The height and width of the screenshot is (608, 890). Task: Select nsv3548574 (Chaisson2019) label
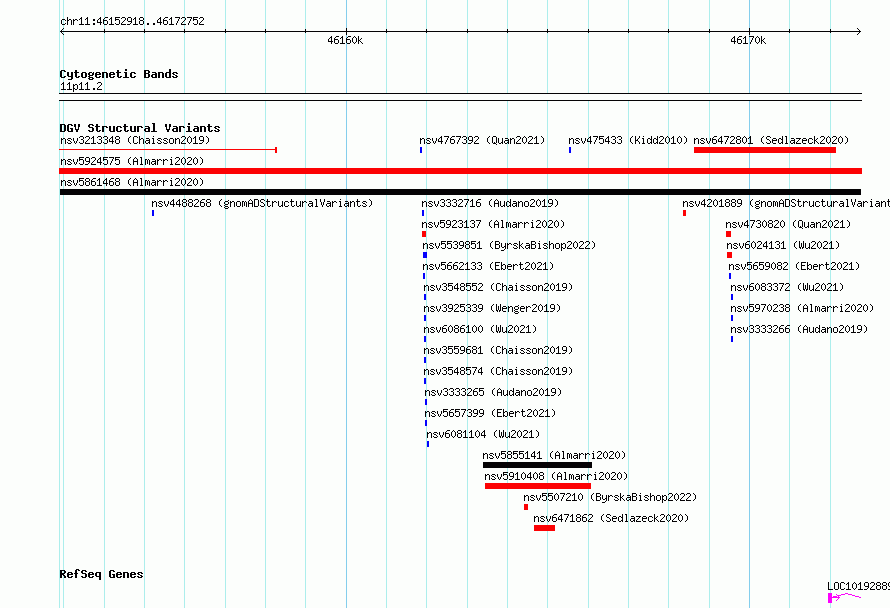[498, 371]
